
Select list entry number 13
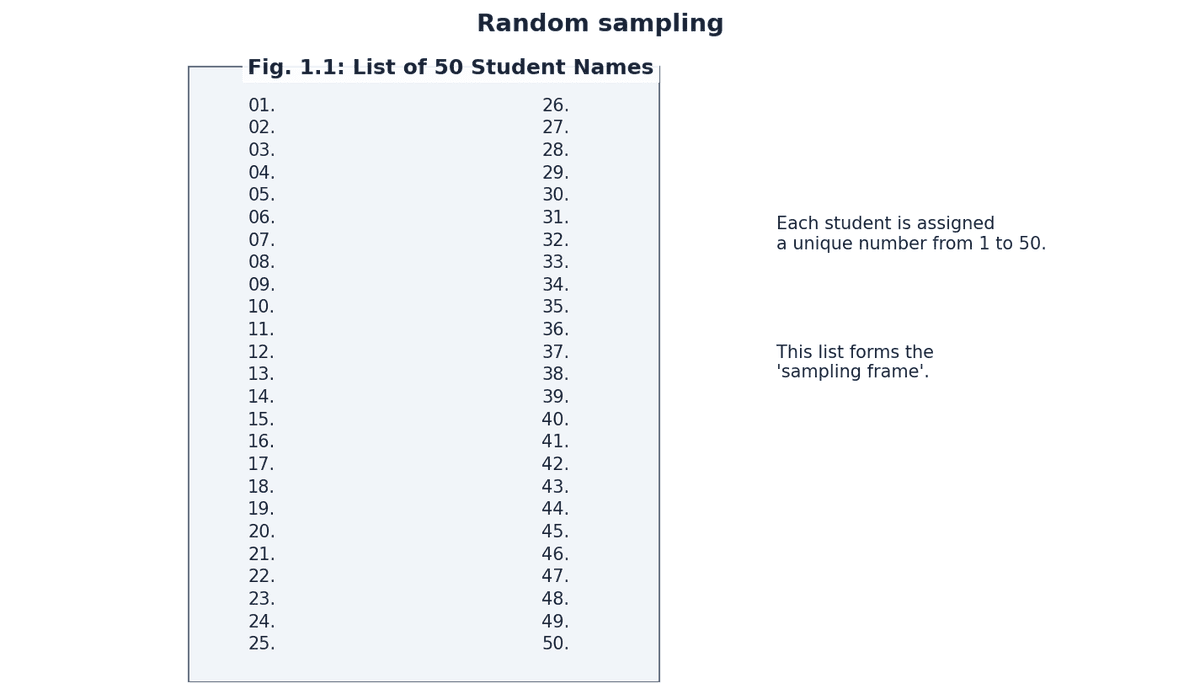(x=261, y=374)
